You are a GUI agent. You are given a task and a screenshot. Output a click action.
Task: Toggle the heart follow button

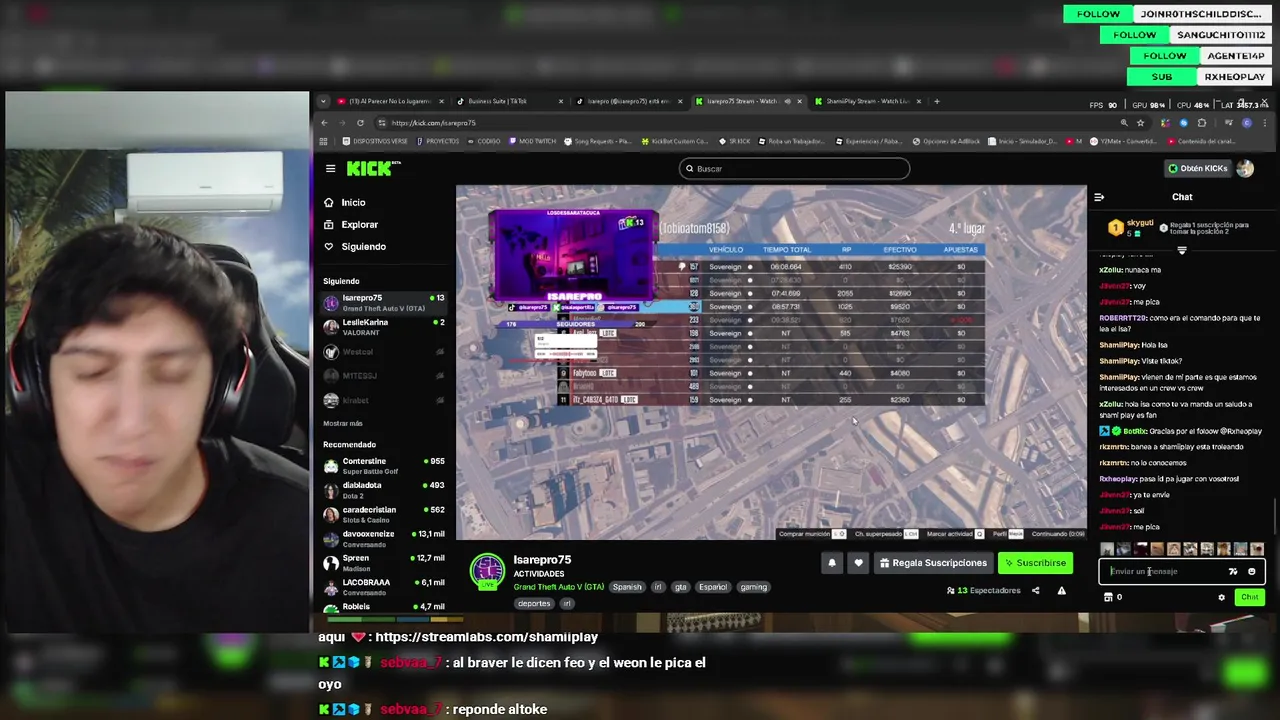click(858, 563)
